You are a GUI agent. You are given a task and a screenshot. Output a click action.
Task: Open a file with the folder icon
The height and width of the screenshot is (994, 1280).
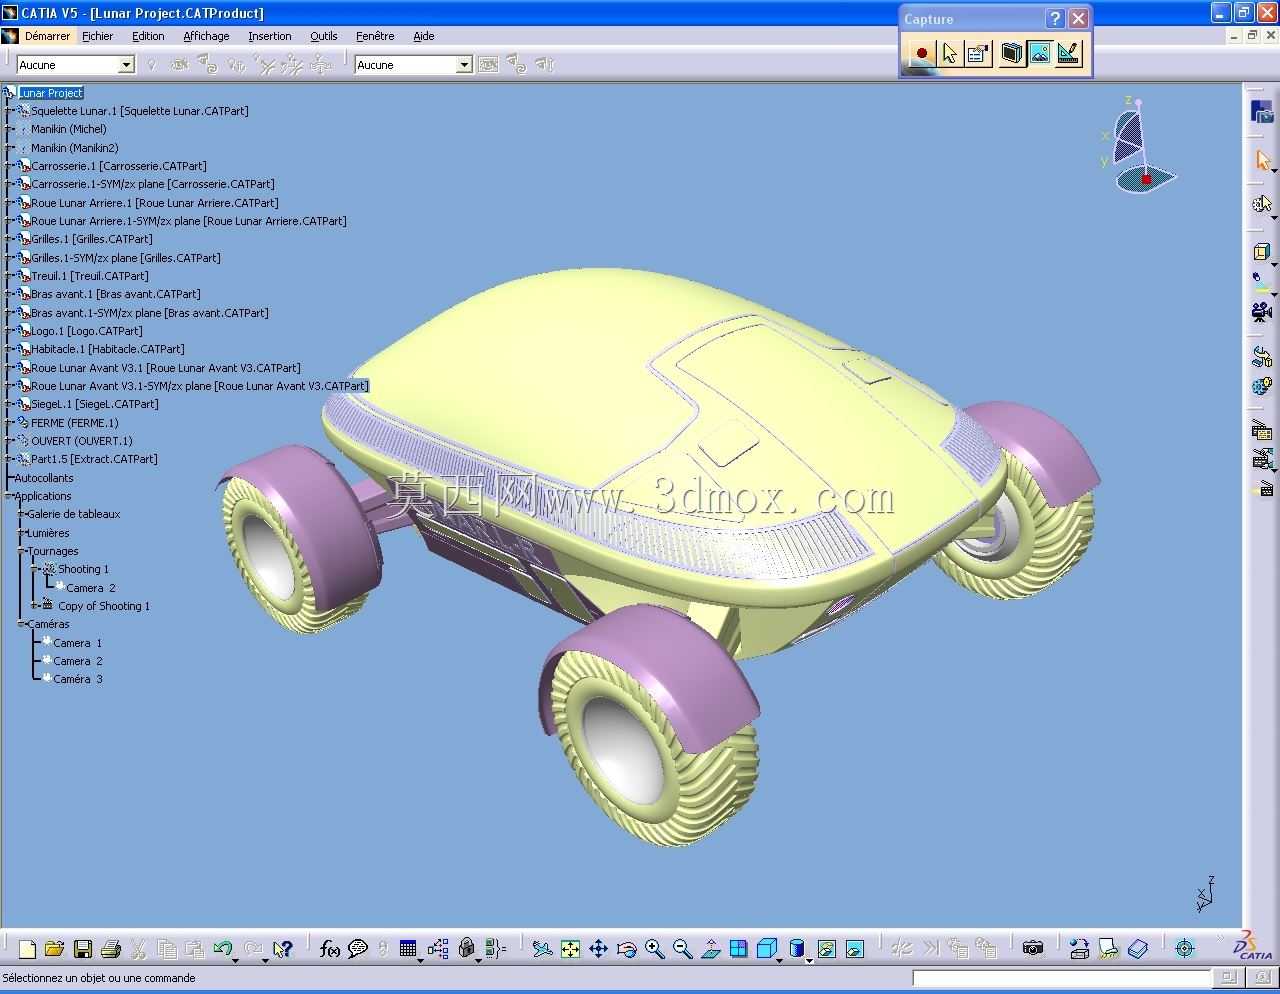pos(54,949)
